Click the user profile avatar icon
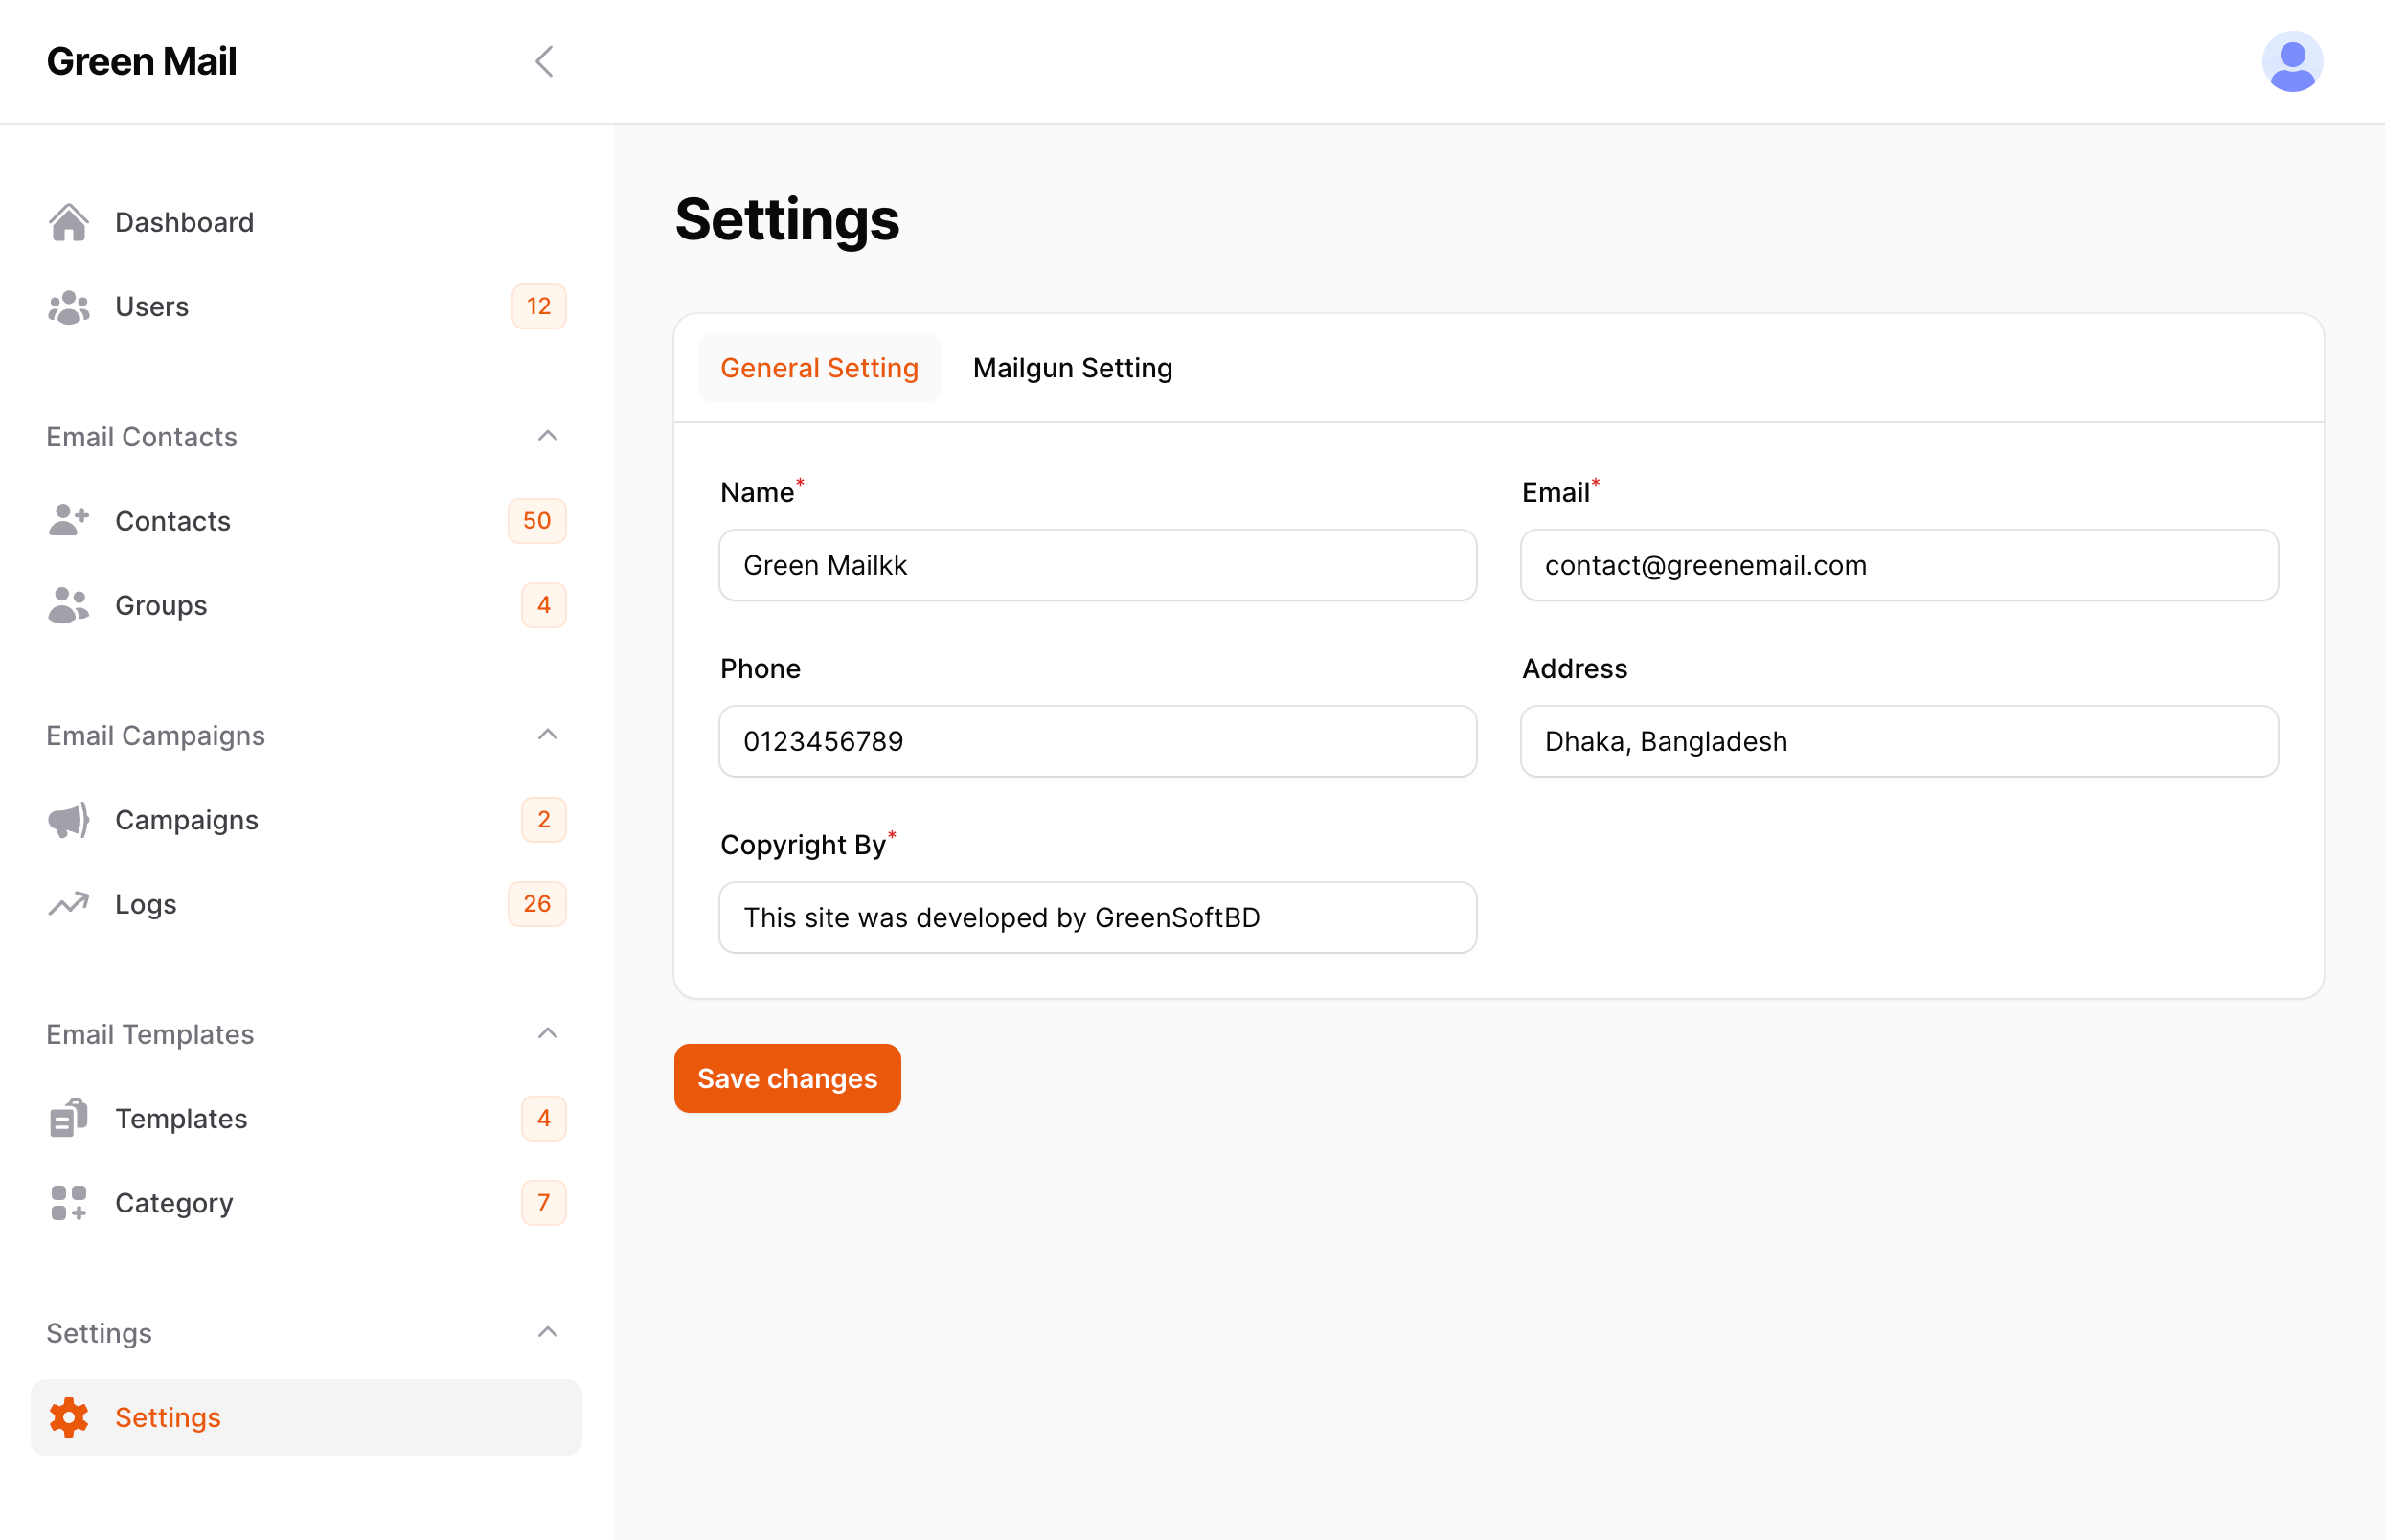Screen dimensions: 2385x1540 pyautogui.click(x=2291, y=61)
